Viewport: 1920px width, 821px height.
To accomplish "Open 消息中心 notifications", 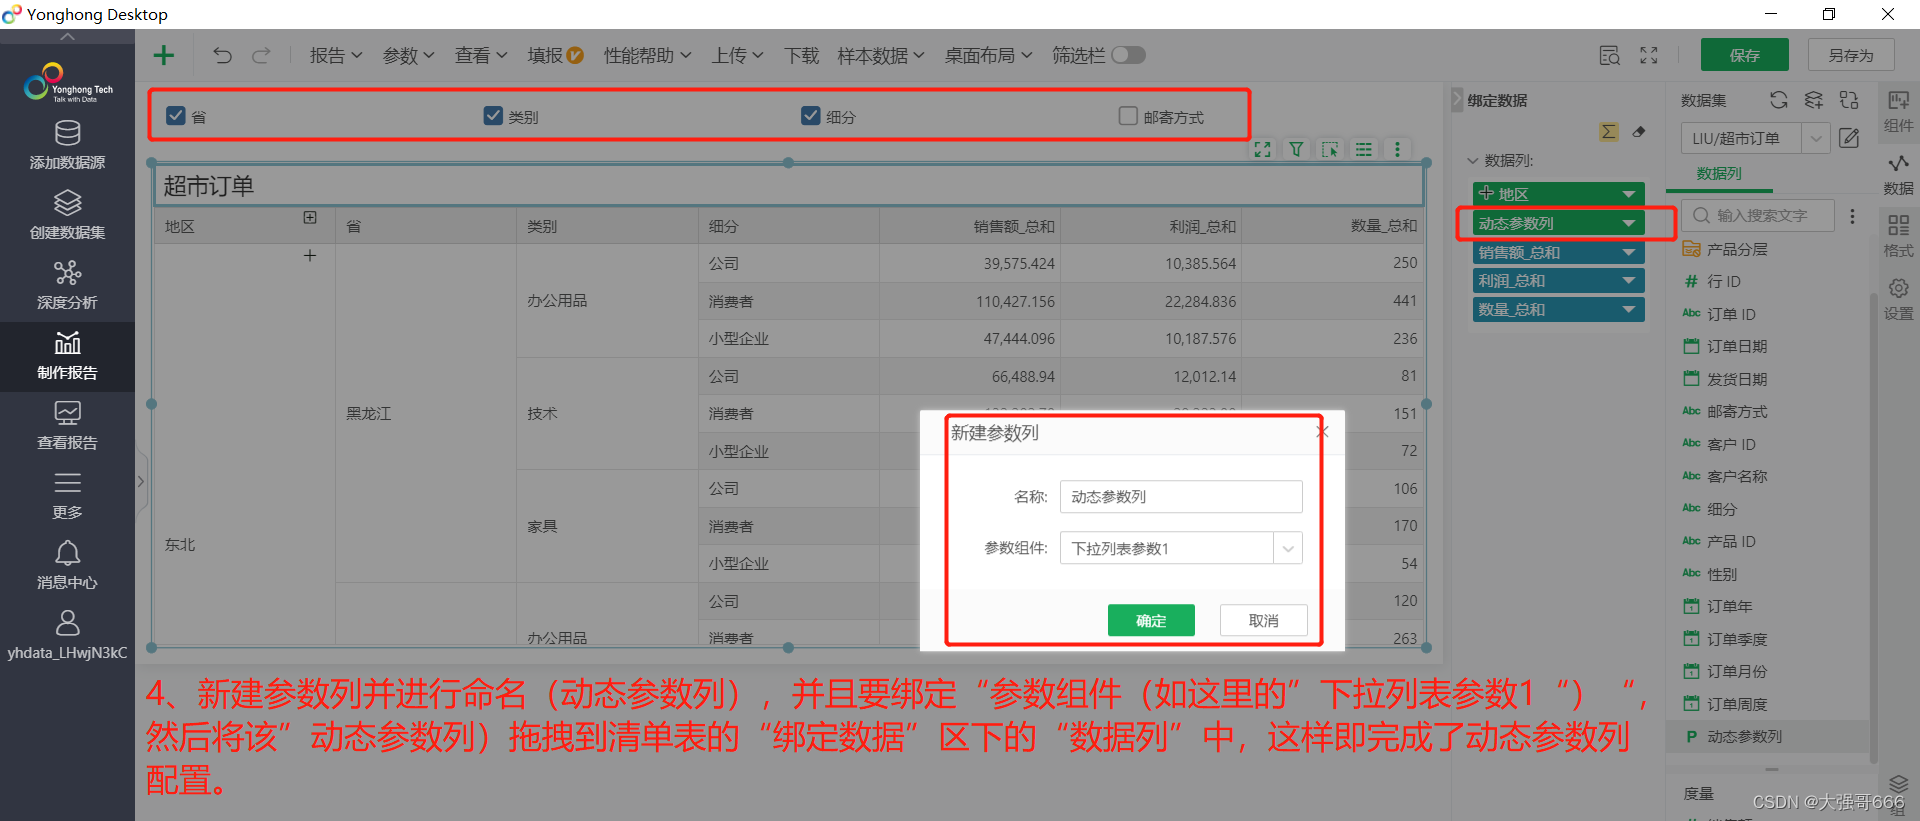I will [67, 566].
